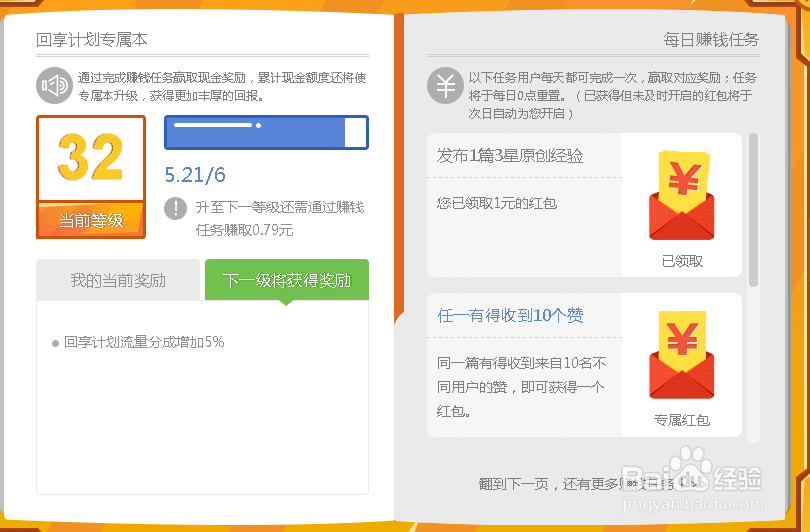
Task: Click the gray bullet before 回享计划流量分成增加5%
Action: 55,343
